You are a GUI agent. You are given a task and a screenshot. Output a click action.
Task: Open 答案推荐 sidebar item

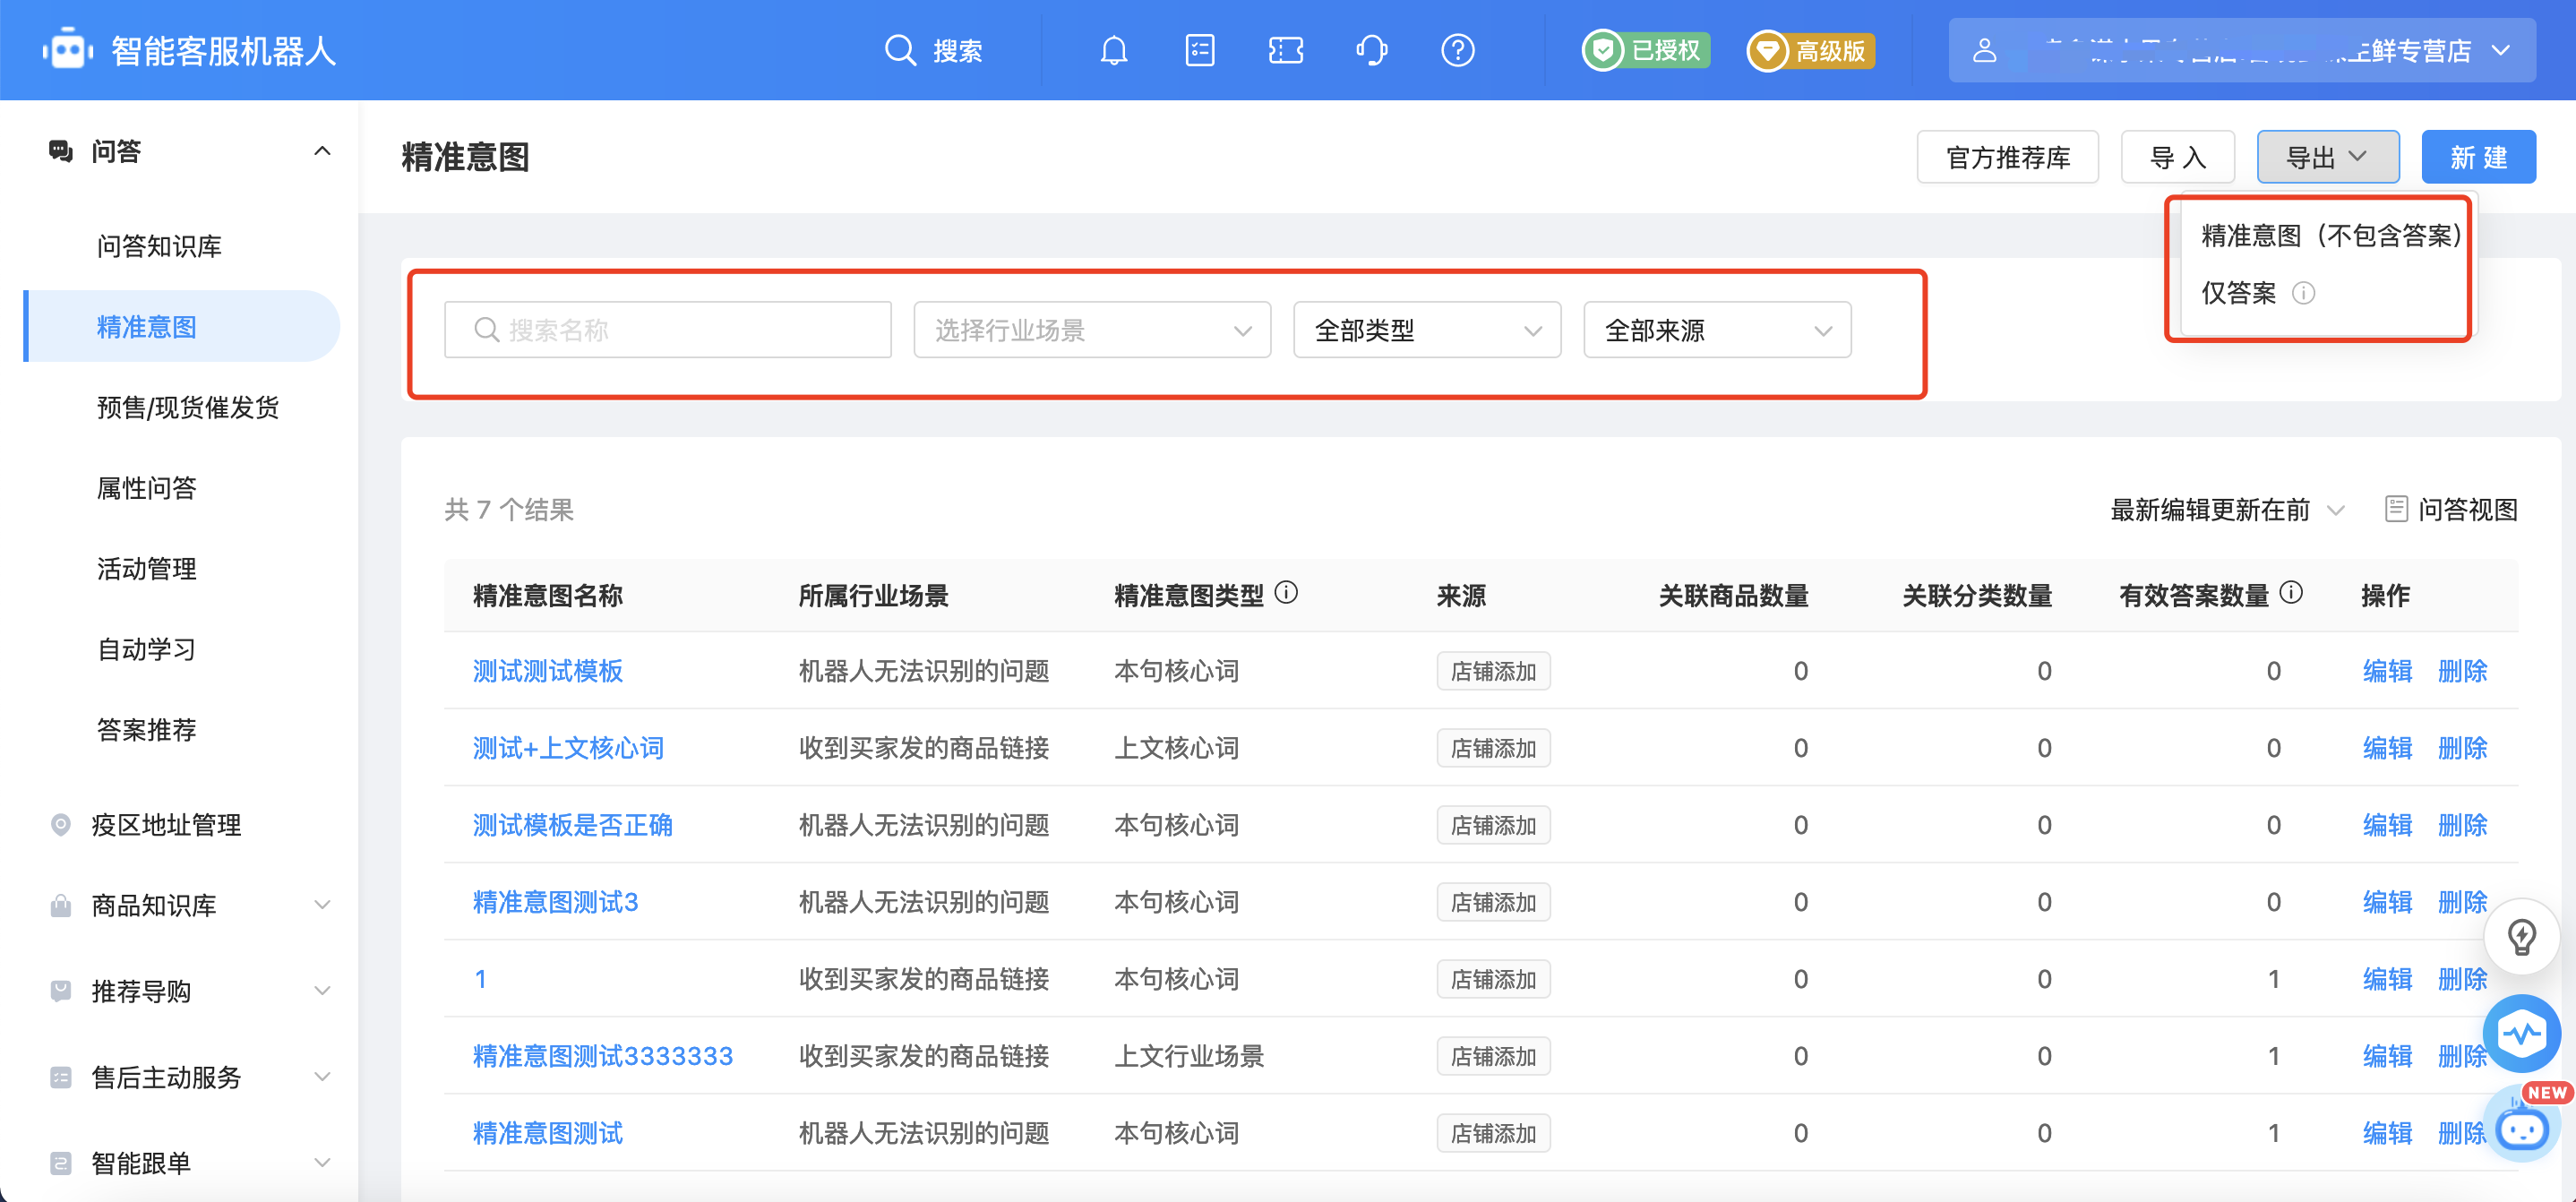[x=146, y=729]
